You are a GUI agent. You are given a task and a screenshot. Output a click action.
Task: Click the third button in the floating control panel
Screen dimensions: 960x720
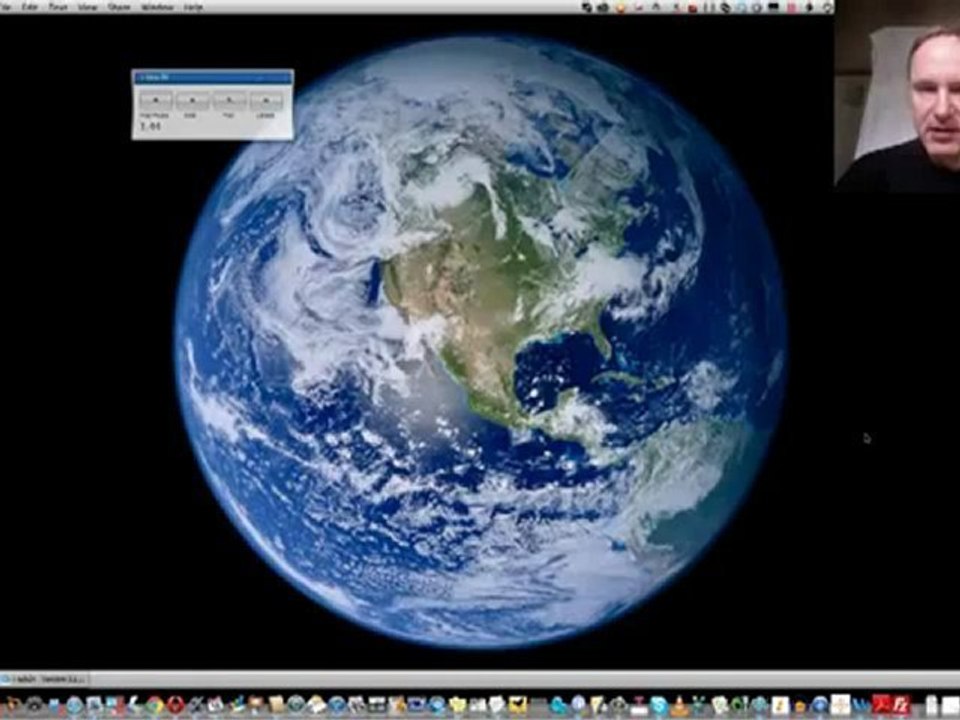pos(229,100)
